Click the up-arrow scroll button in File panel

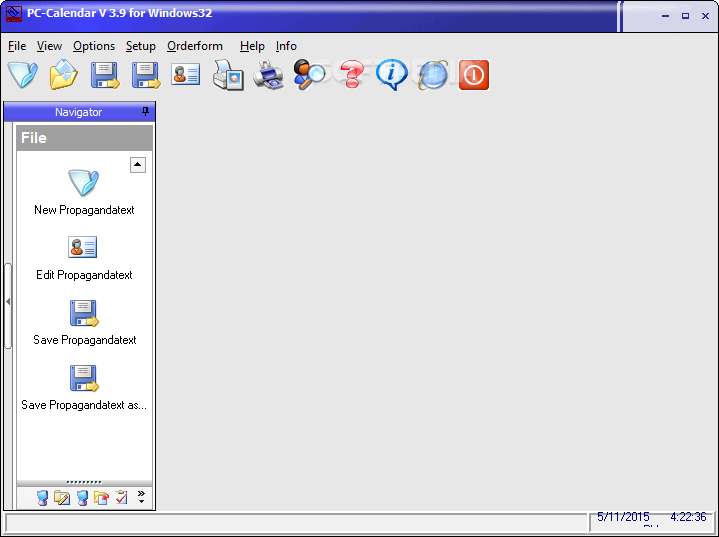tap(138, 165)
